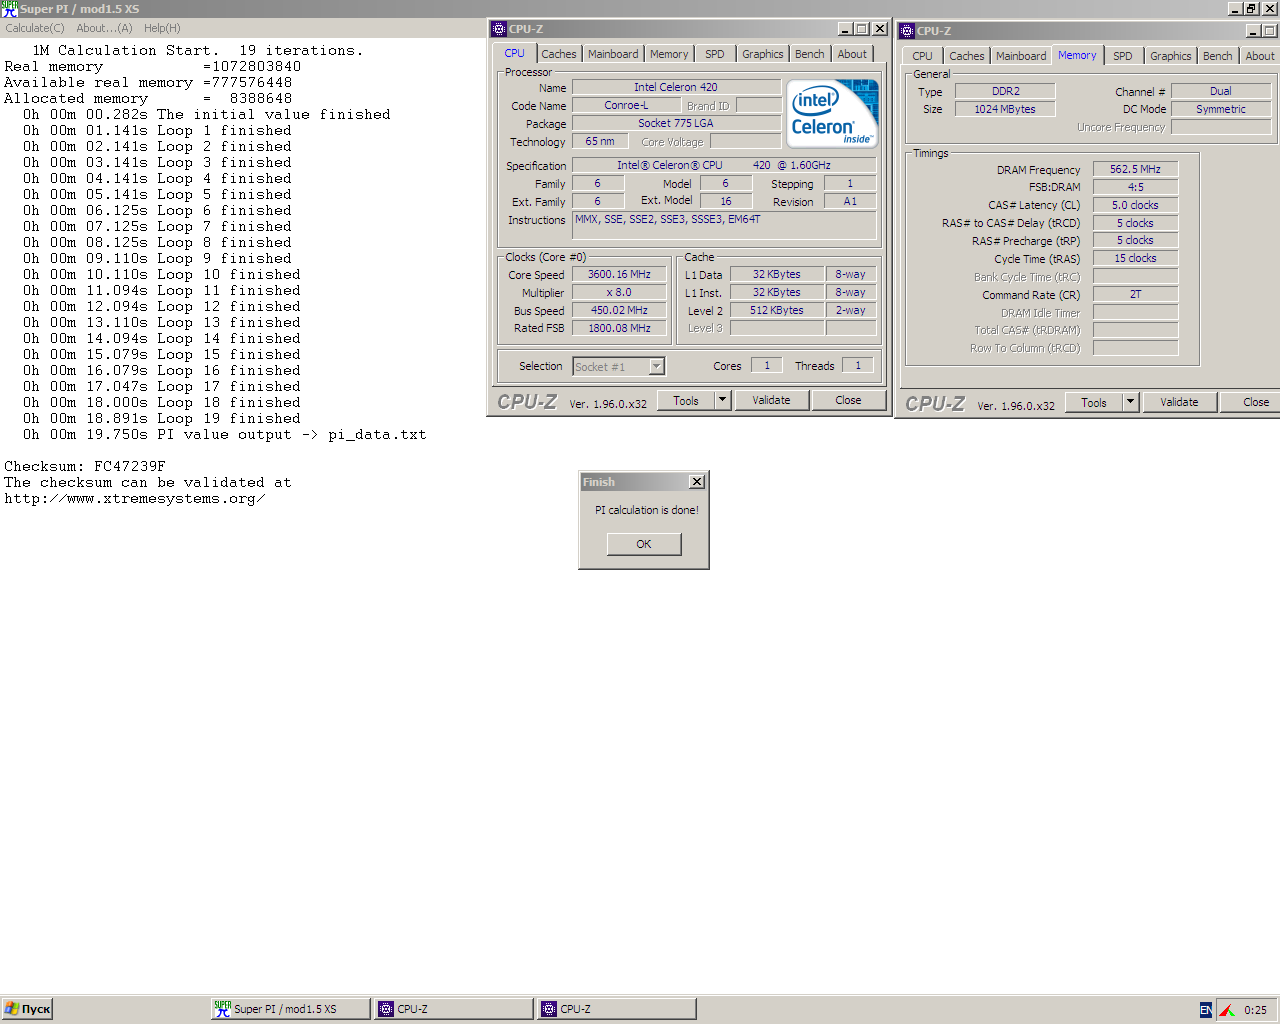
Task: Click Validate in second CPU-Z window
Action: (x=1179, y=403)
